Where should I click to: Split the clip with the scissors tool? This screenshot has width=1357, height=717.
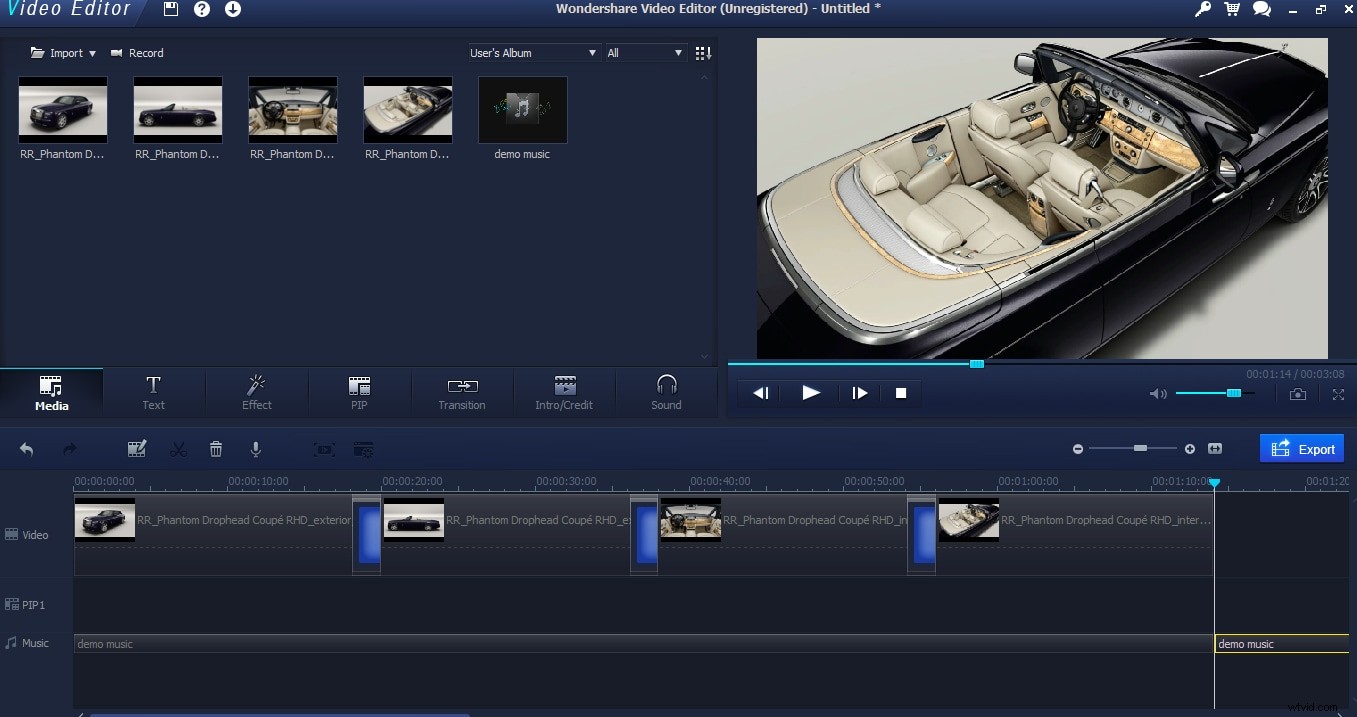[x=178, y=449]
